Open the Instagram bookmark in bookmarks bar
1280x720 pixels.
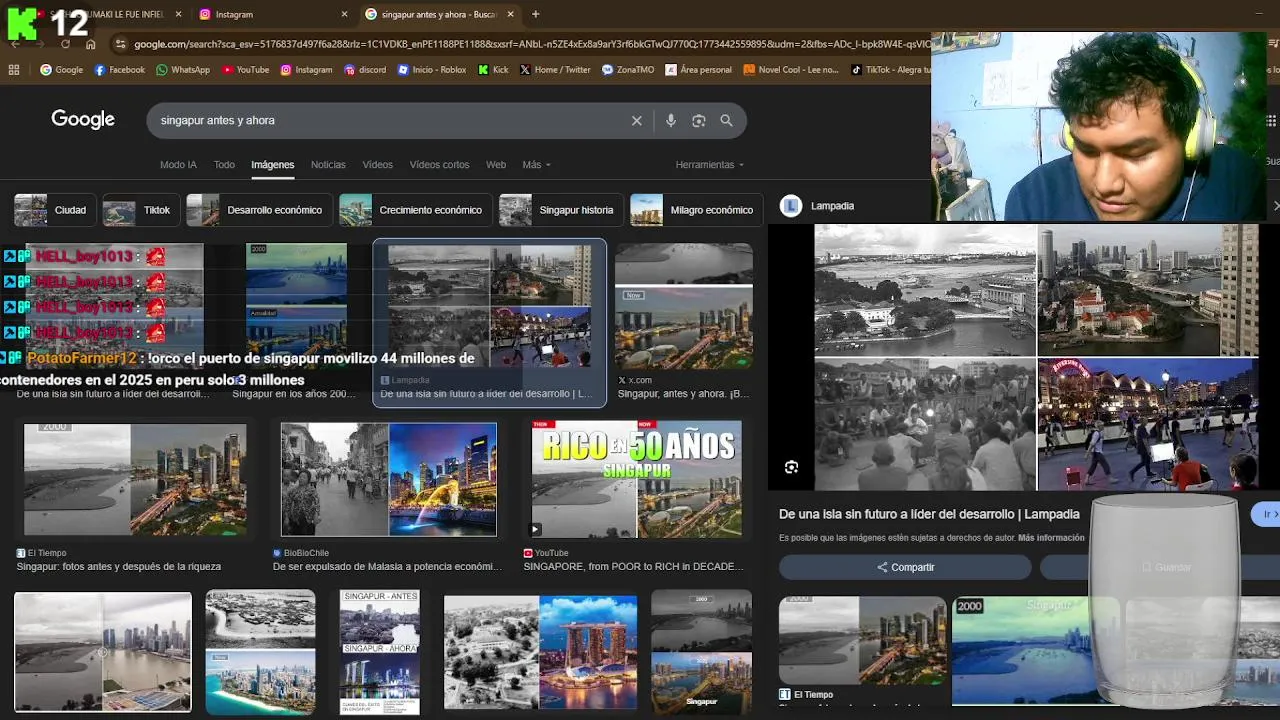306,70
